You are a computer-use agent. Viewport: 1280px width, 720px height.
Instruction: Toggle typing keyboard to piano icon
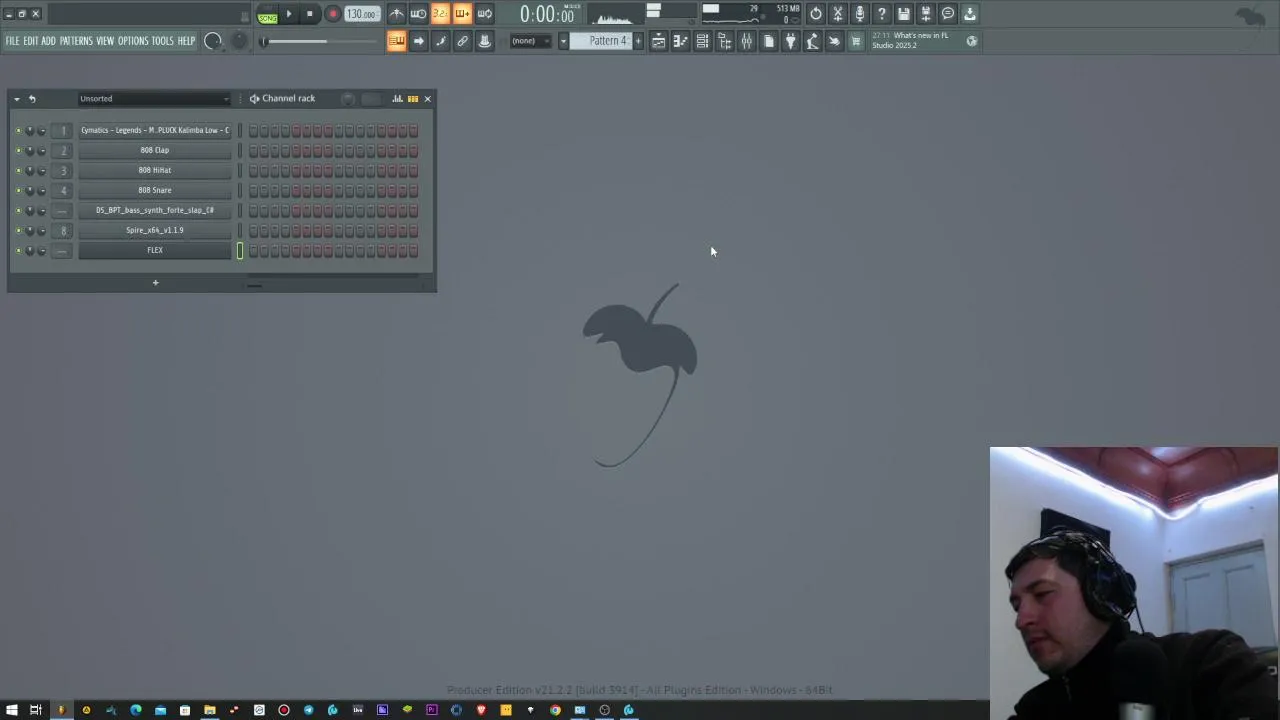tap(396, 41)
